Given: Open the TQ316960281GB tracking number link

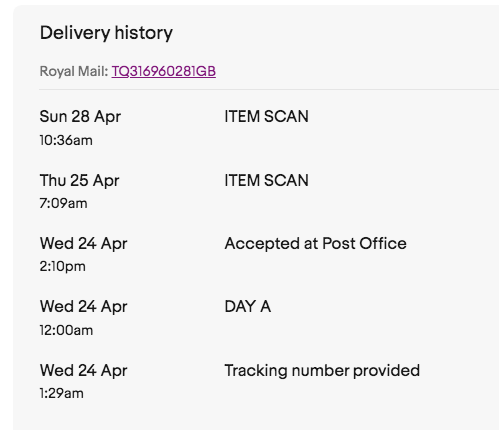Looking at the screenshot, I should pyautogui.click(x=164, y=71).
